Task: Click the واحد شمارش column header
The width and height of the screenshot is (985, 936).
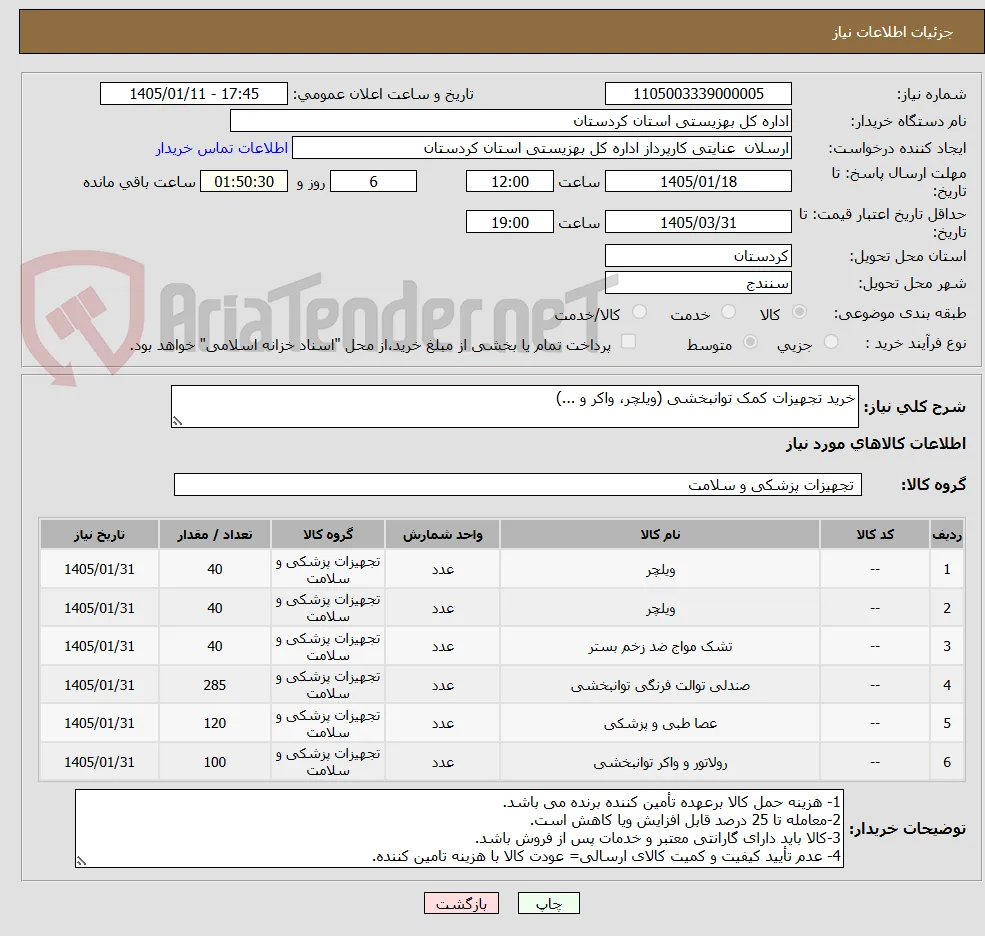Action: [x=442, y=535]
